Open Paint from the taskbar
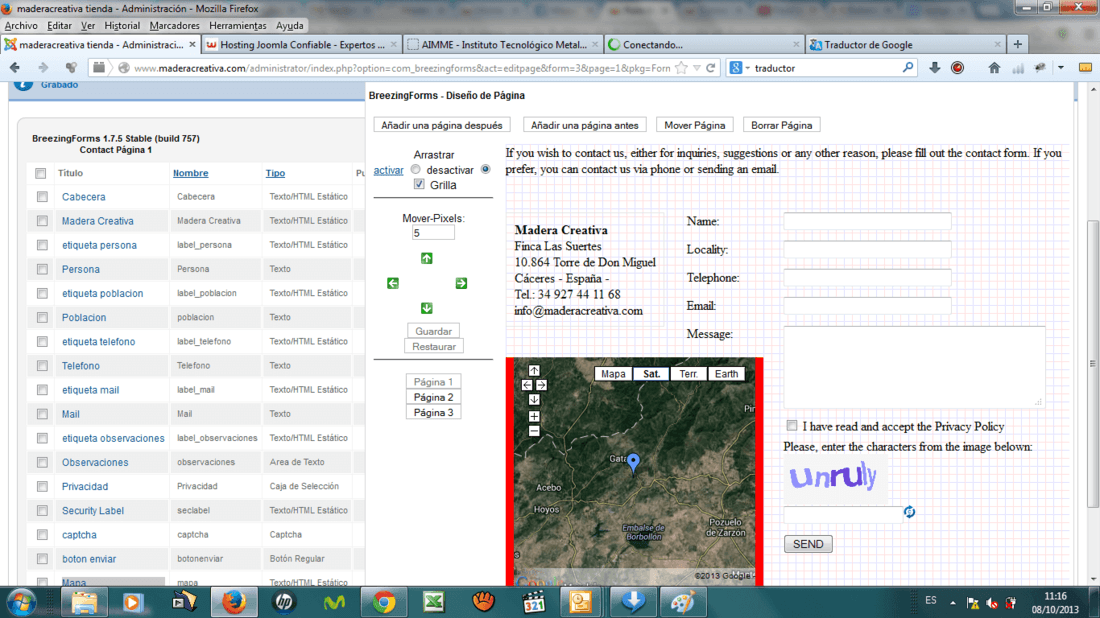1100x618 pixels. (x=683, y=602)
